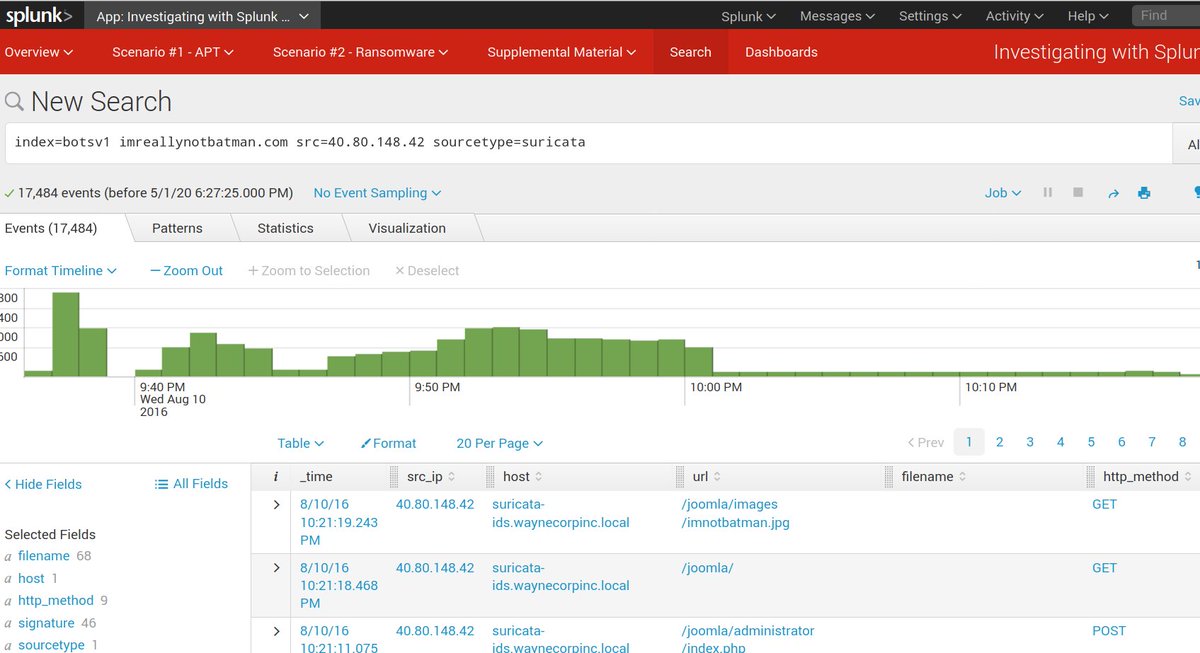
Task: Go to results page 7
Action: pos(1152,442)
